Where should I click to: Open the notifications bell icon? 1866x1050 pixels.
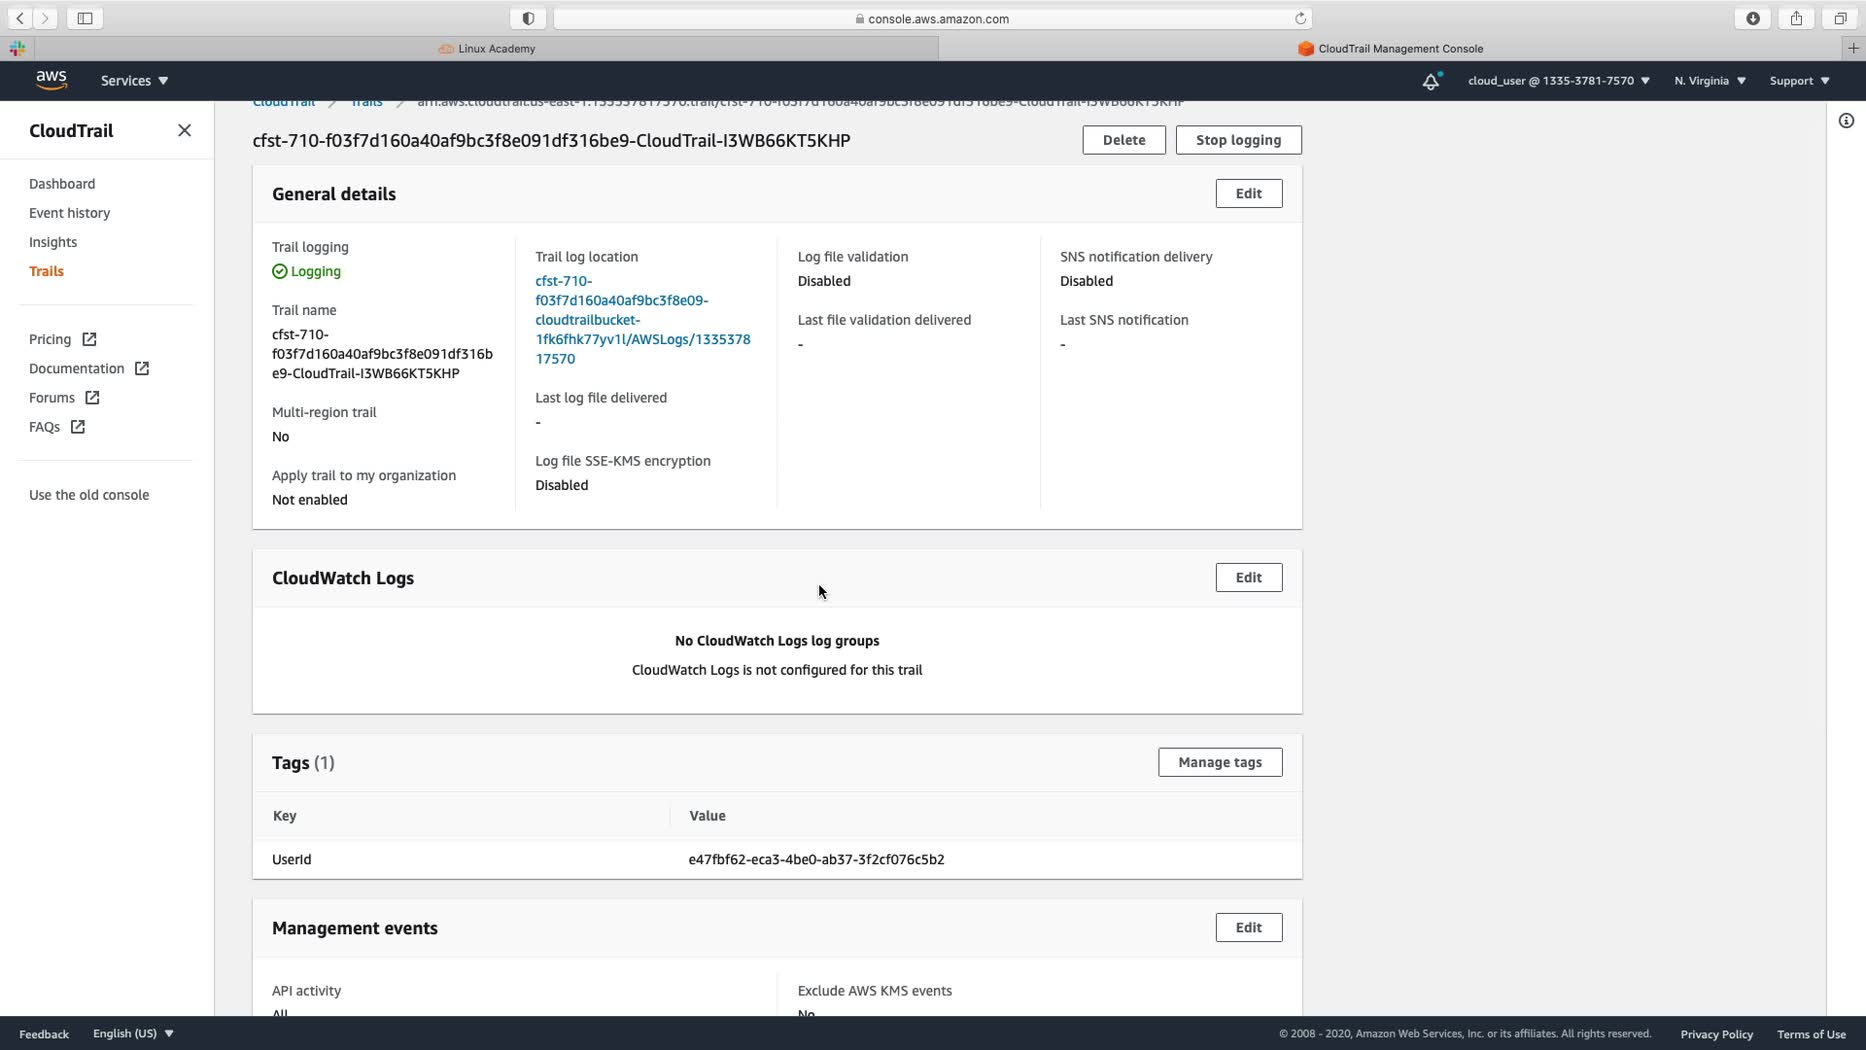[x=1431, y=81]
